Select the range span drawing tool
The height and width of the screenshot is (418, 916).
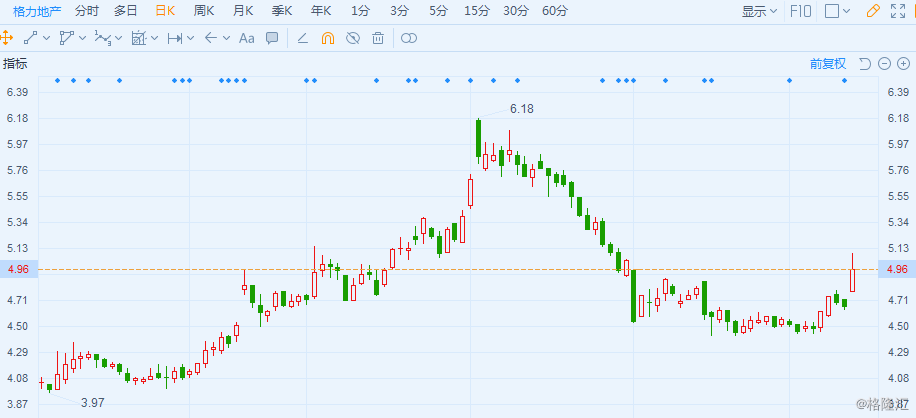175,39
